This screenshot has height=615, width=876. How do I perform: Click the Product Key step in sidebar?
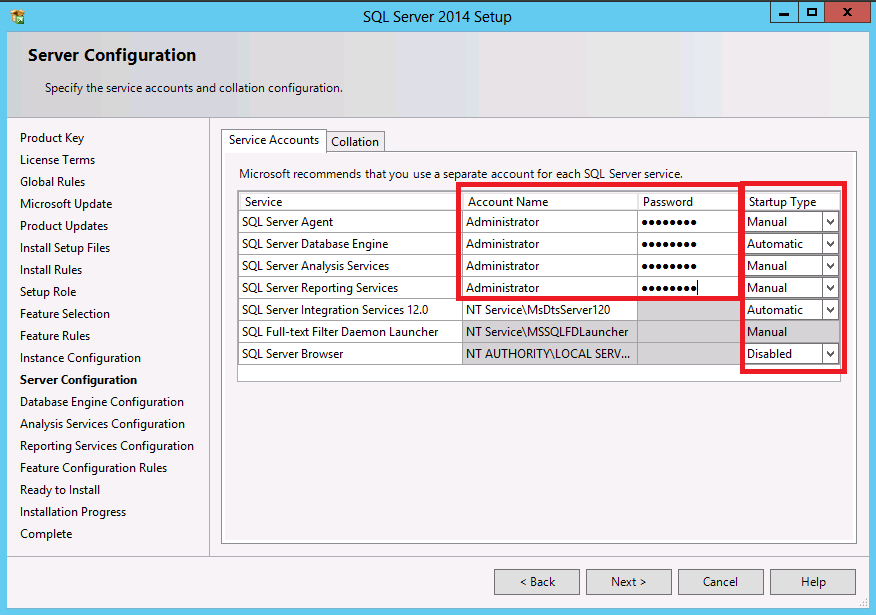pos(52,138)
